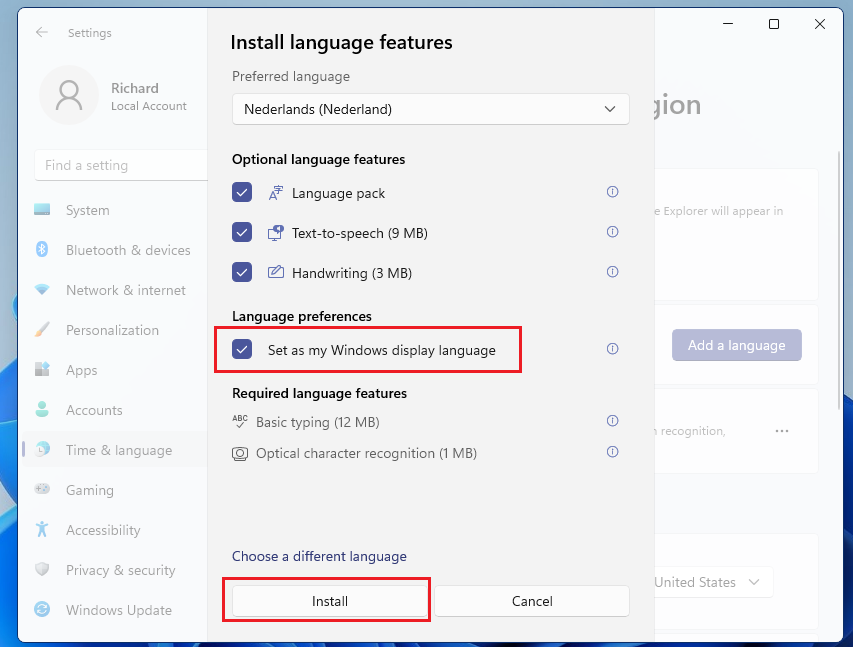
Task: Expand the United States region dropdown
Action: click(712, 582)
